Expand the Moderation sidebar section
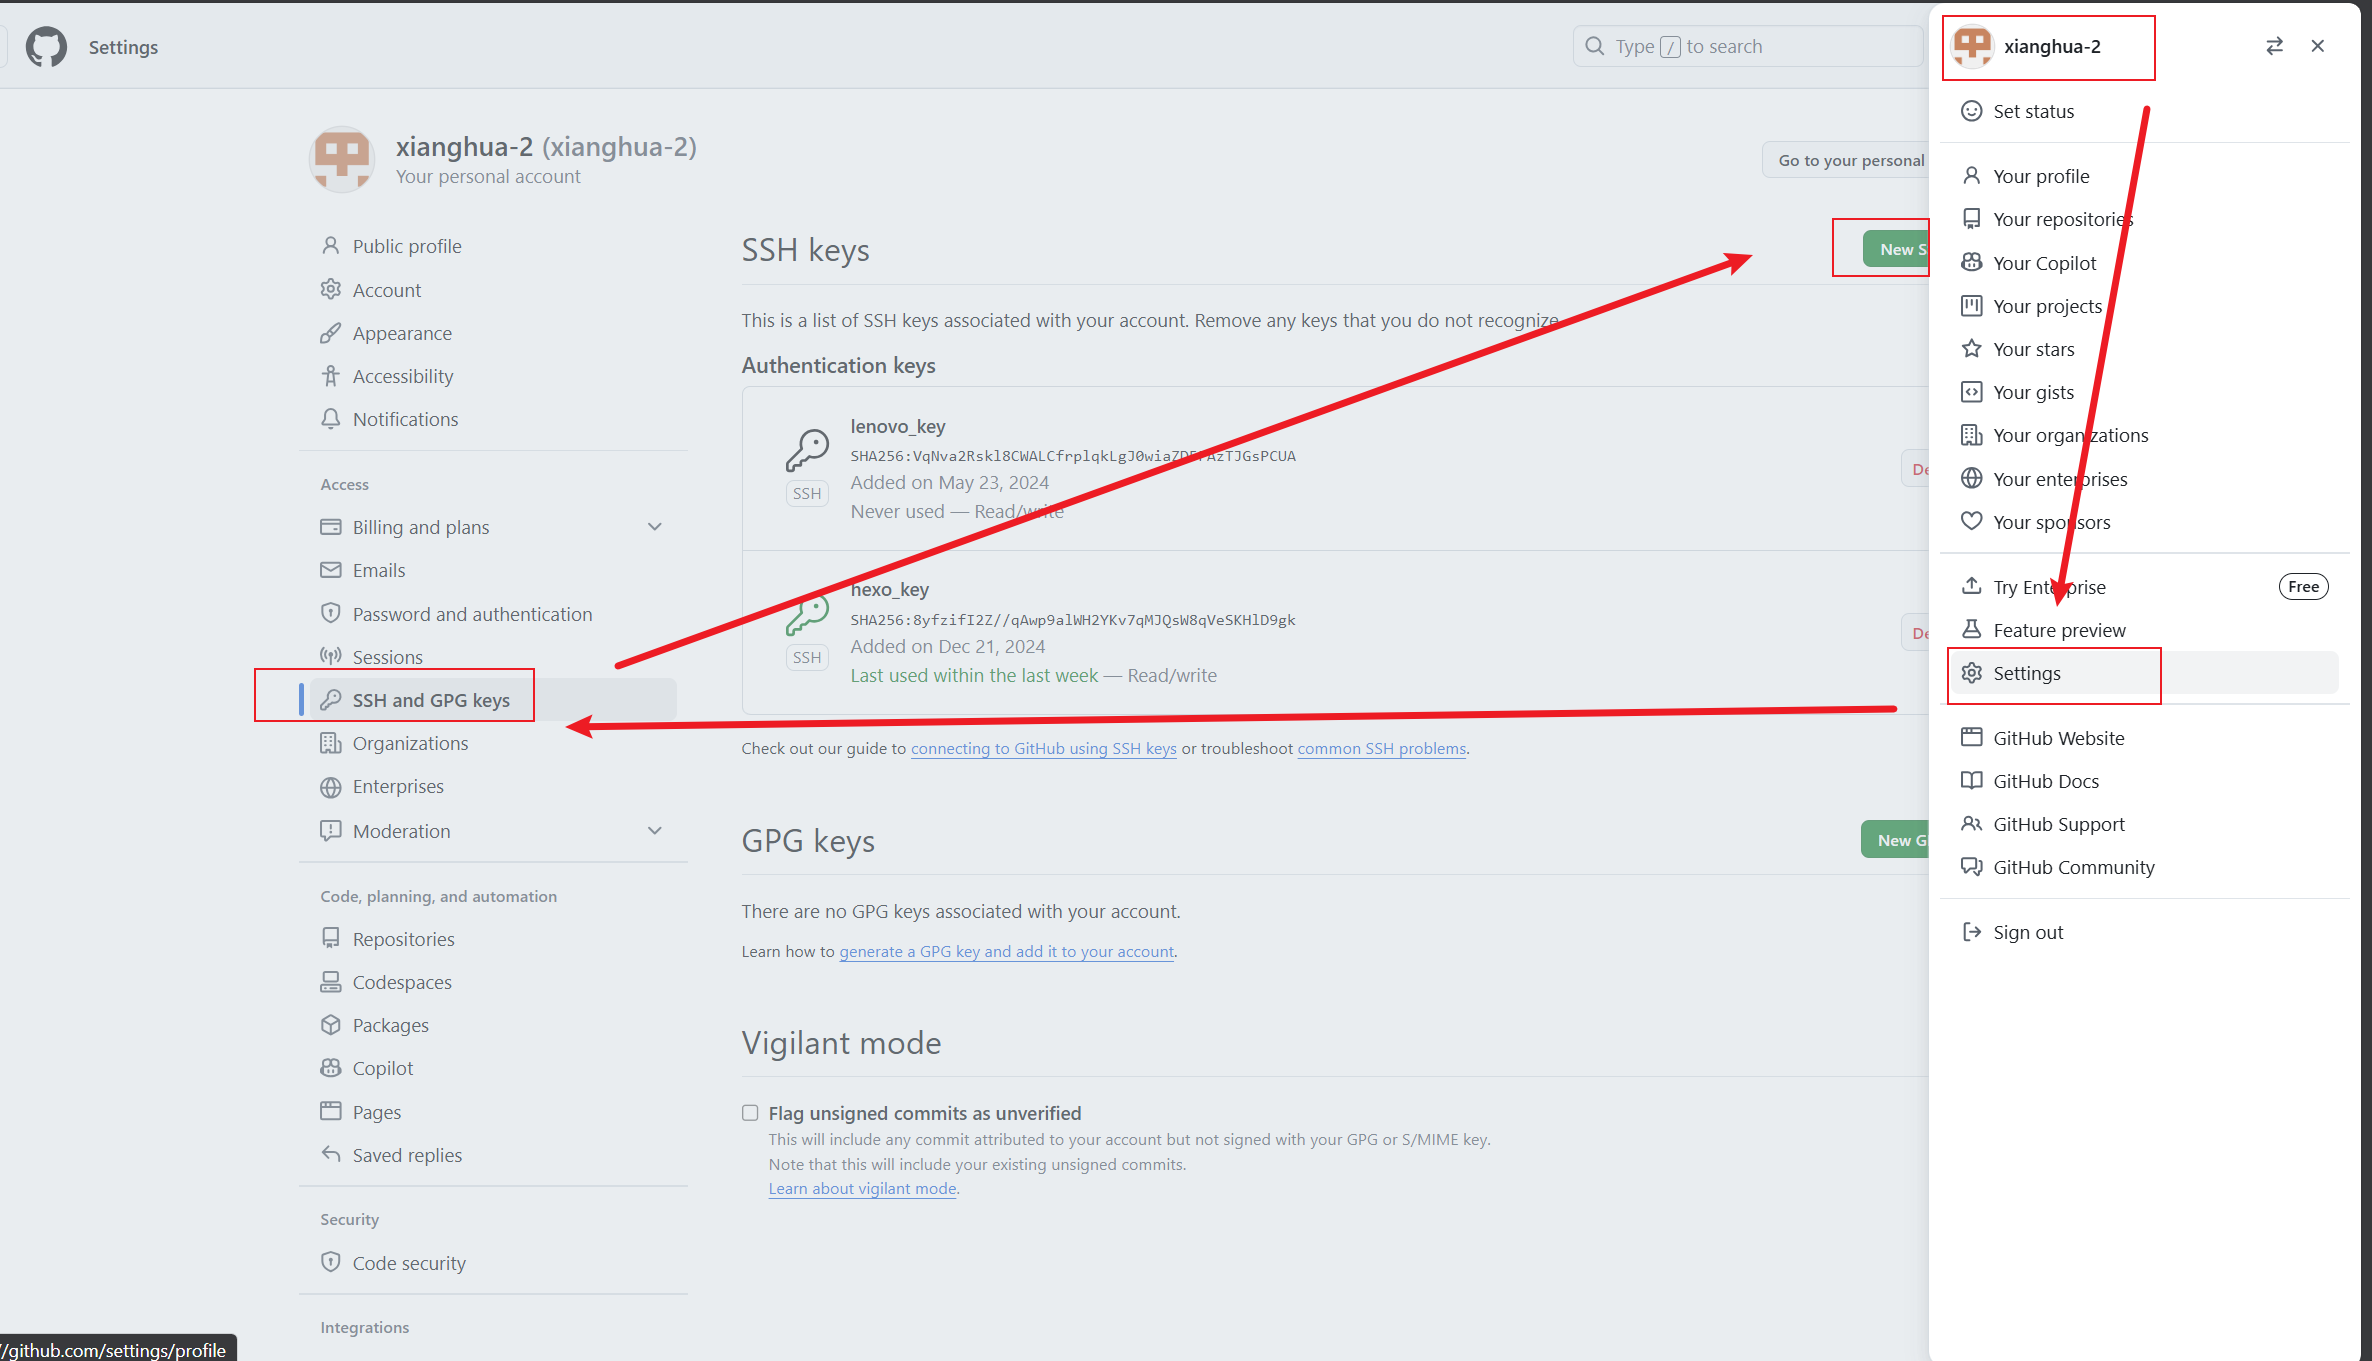 655,831
